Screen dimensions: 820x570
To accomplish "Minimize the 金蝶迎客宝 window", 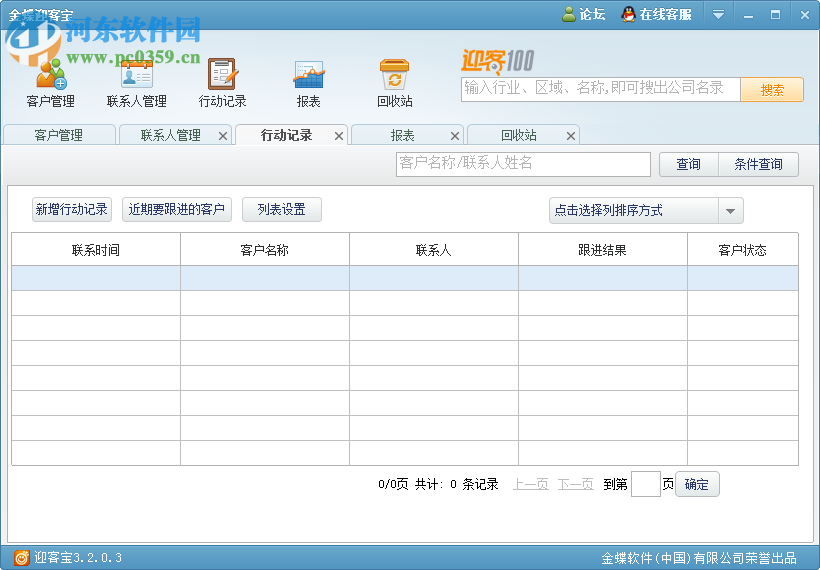I will 748,15.
